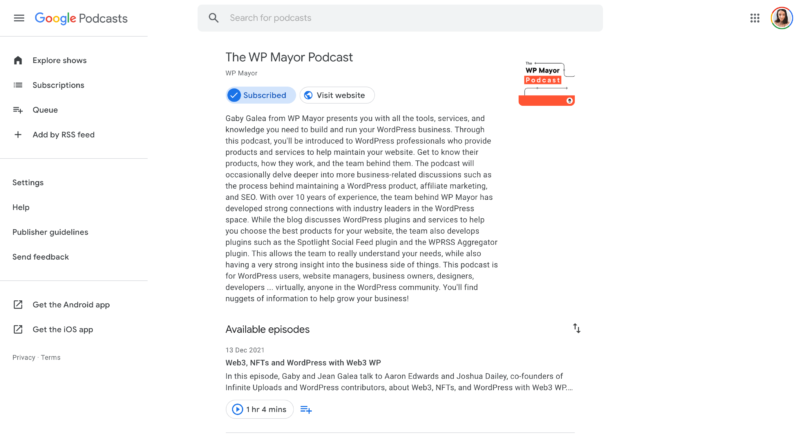Open Get the iOS app link
Viewport: 800px width, 447px height.
tap(63, 330)
